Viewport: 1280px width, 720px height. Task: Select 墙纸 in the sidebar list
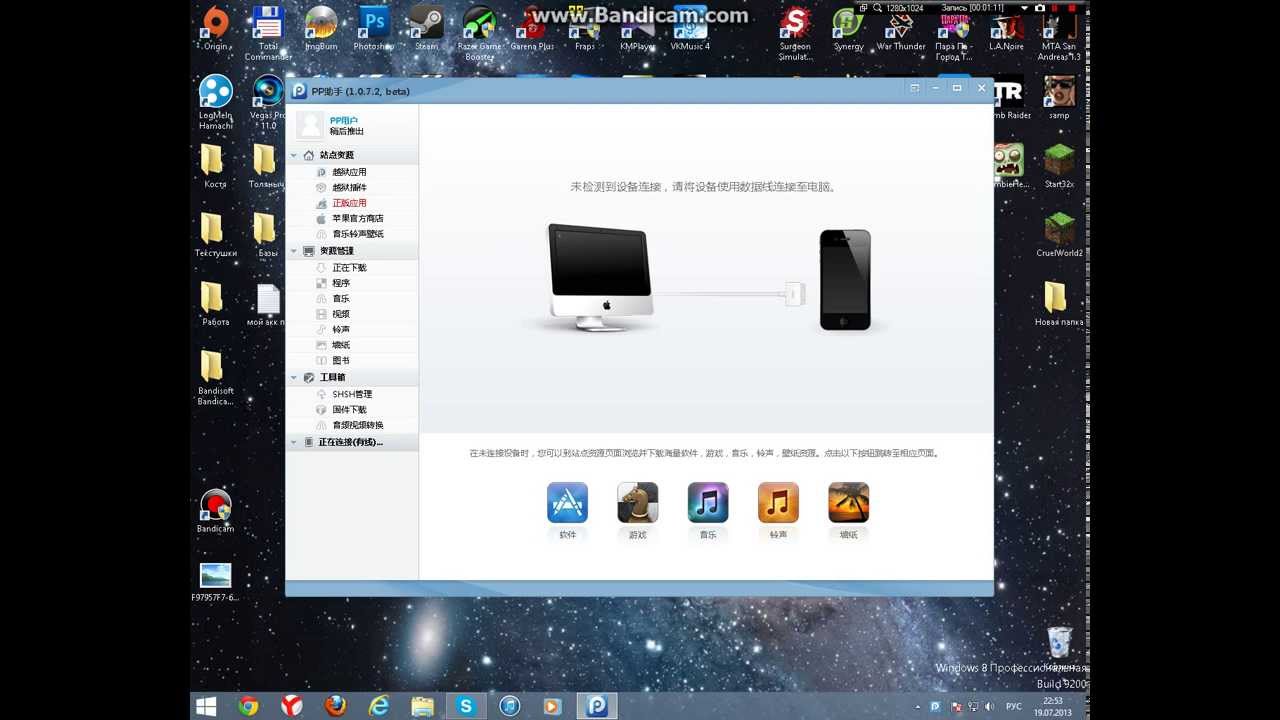coord(341,345)
